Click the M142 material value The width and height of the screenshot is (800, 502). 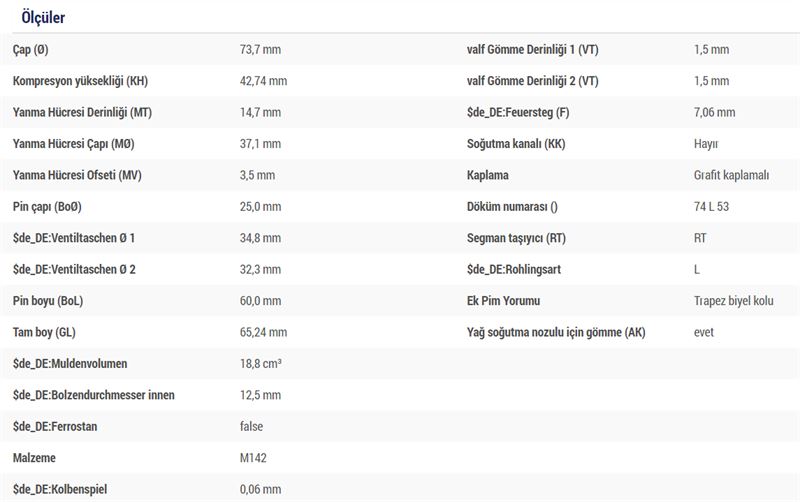click(x=254, y=458)
